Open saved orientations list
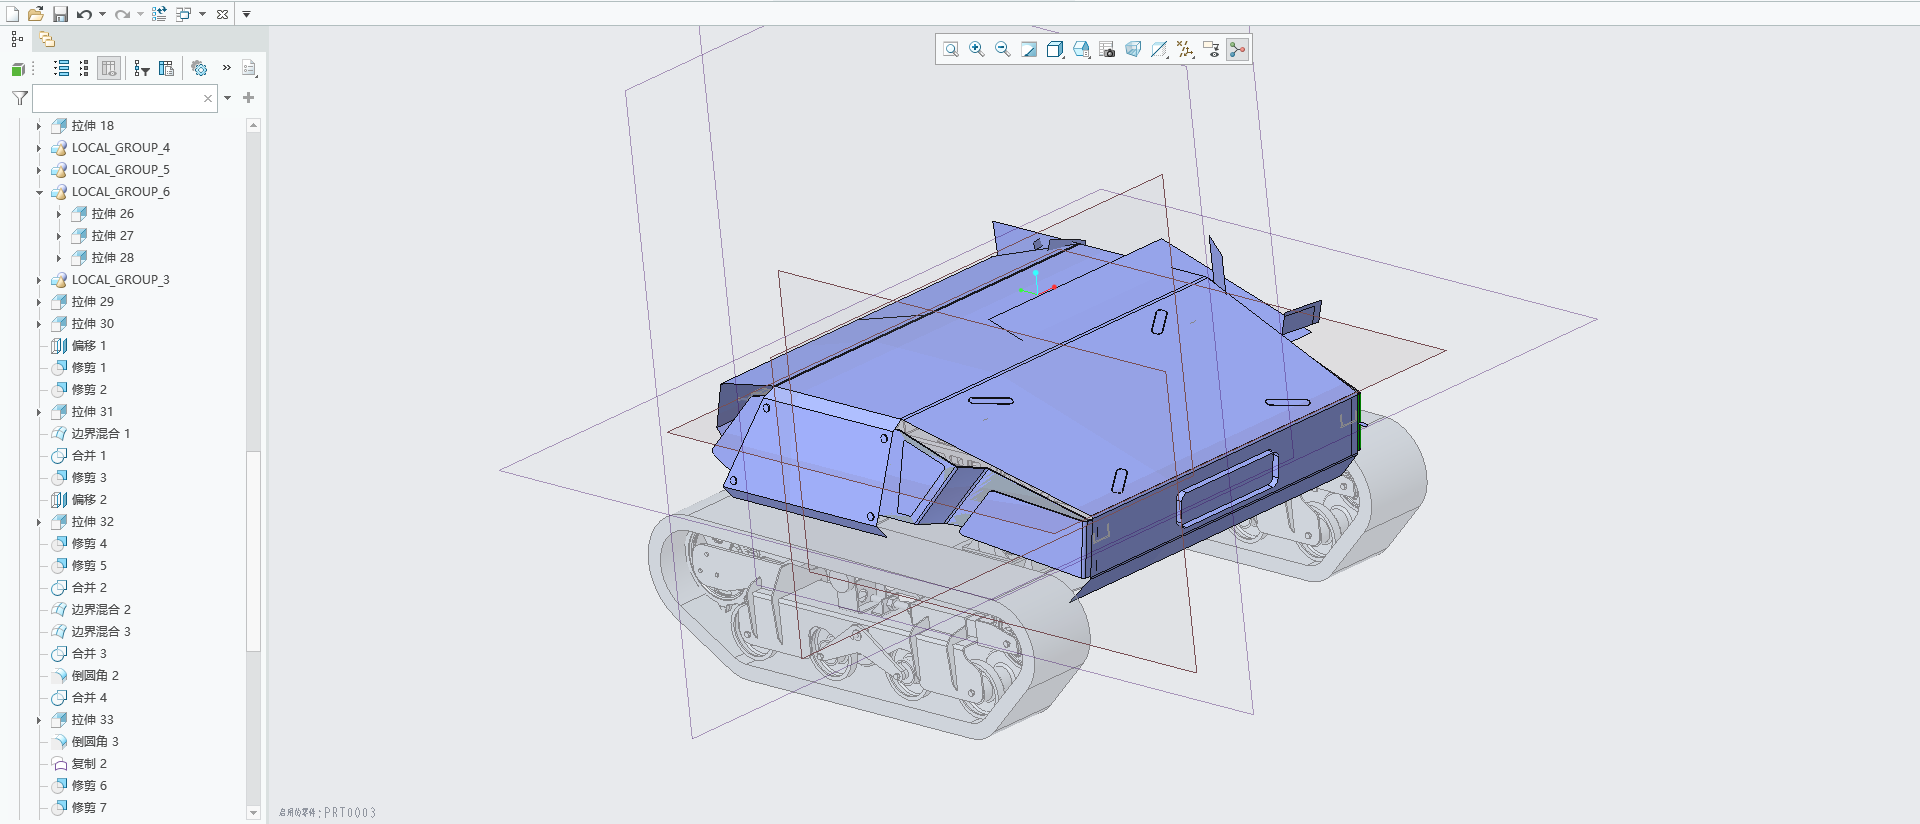Screen dimensions: 1920x824 (x=1081, y=49)
